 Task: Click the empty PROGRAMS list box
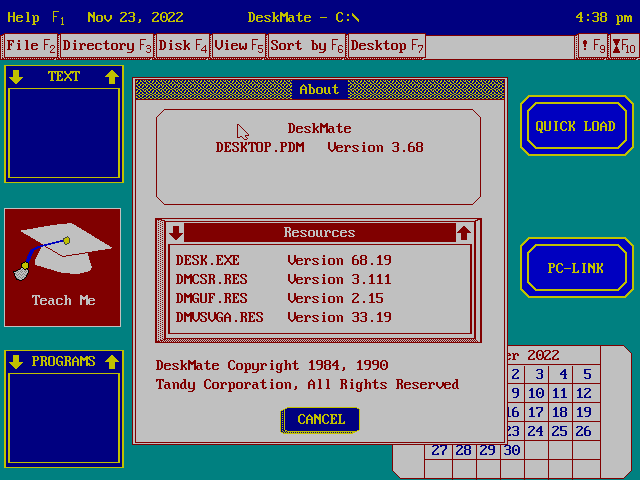tap(64, 418)
